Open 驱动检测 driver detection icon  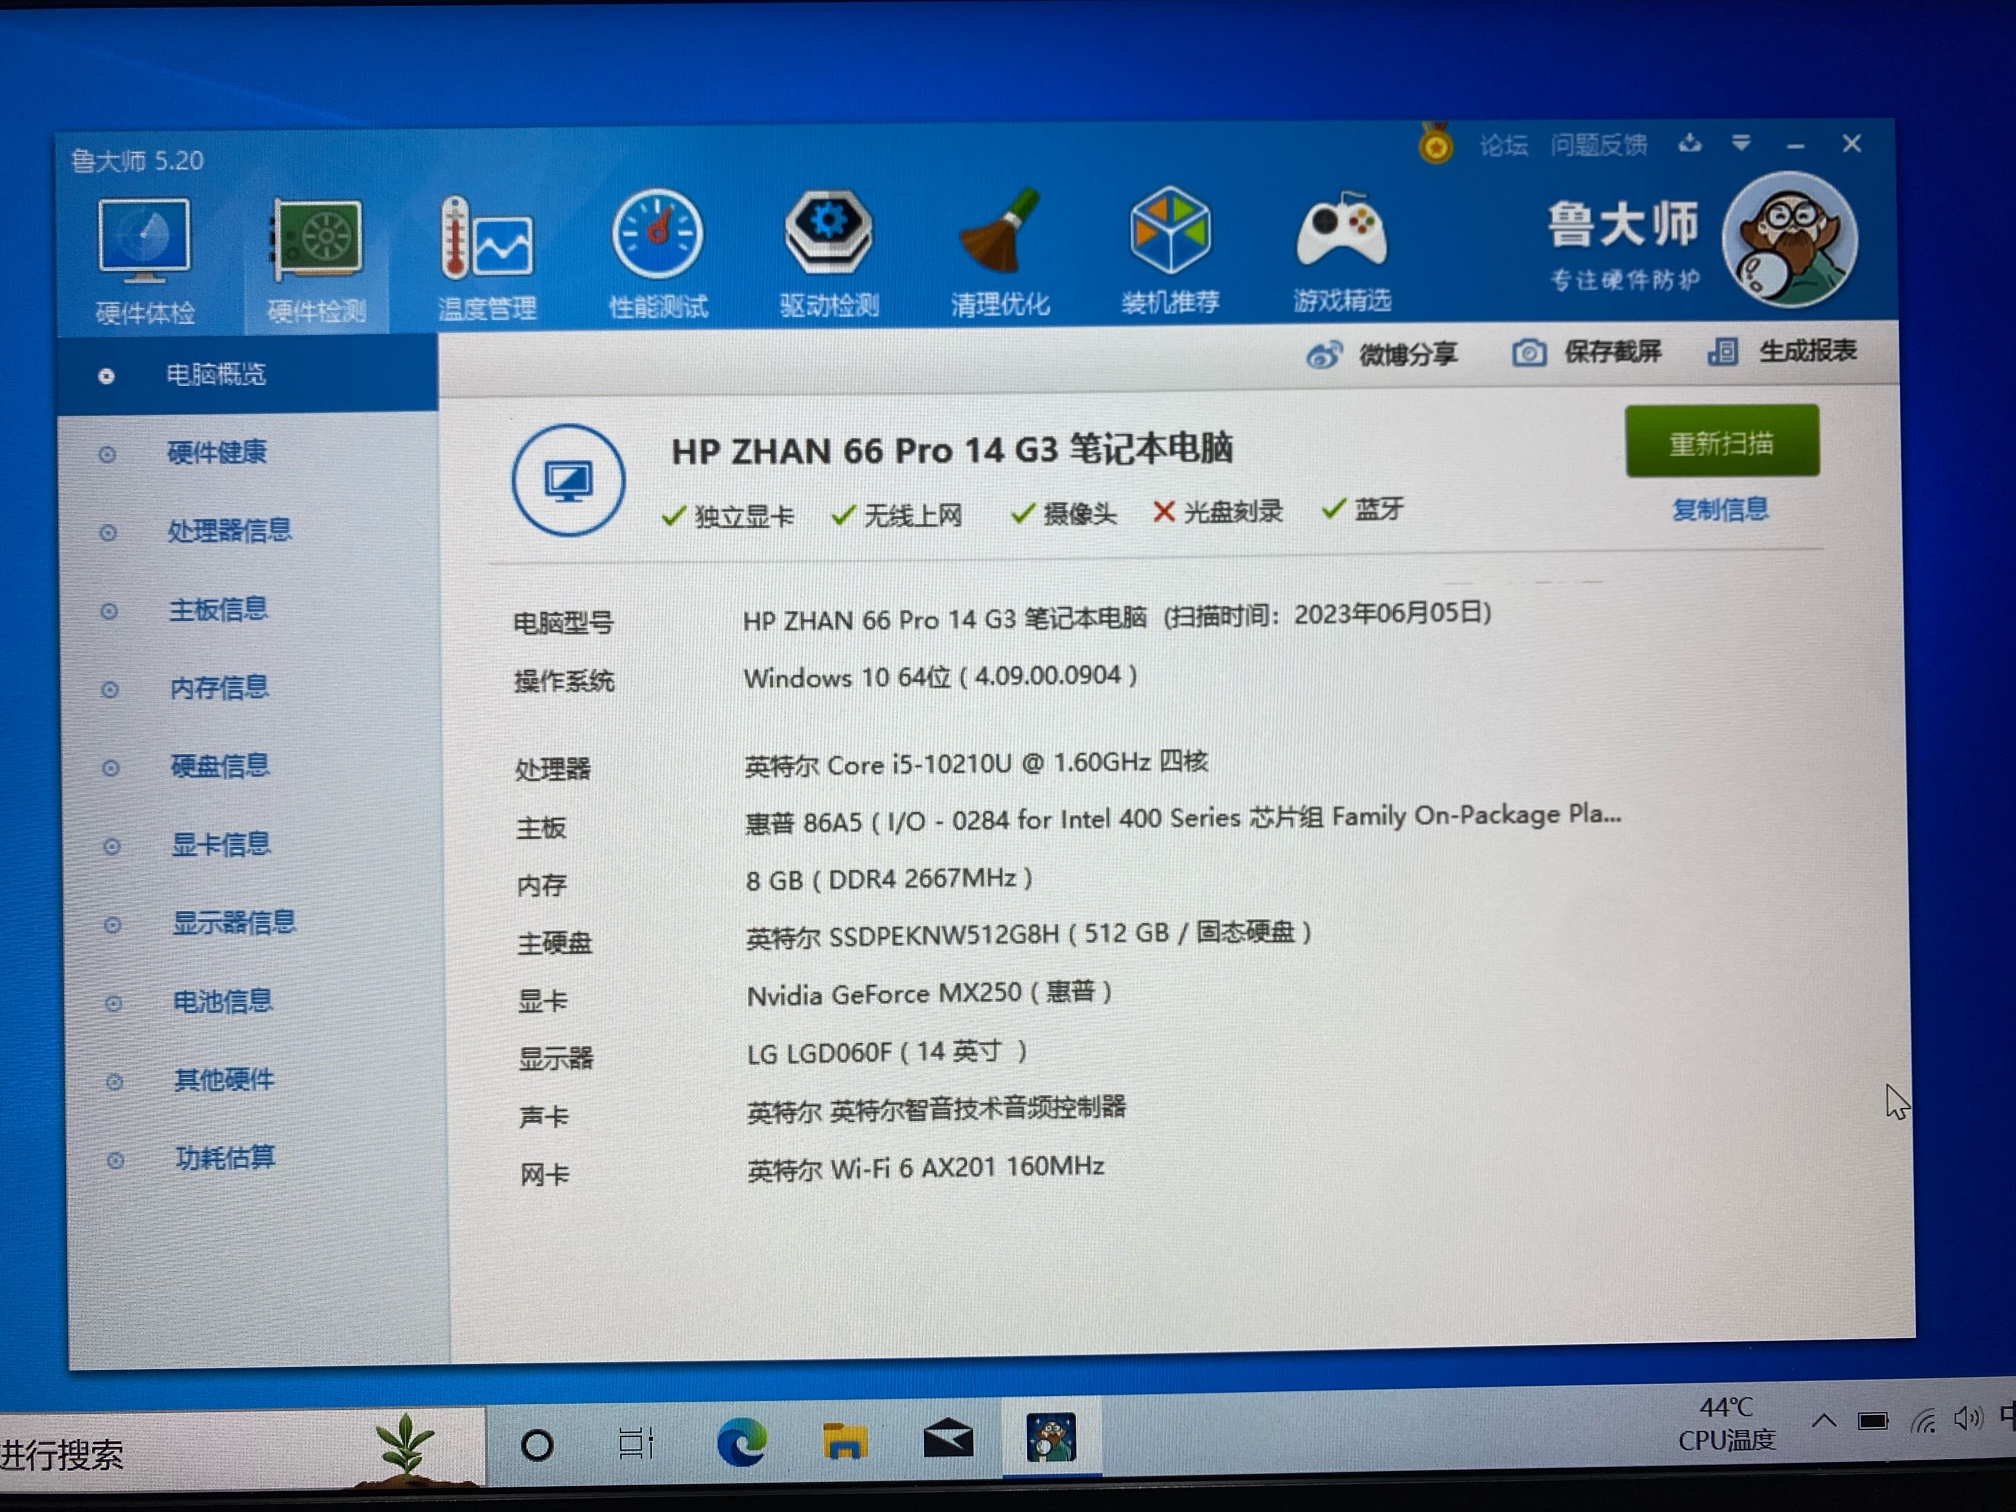click(828, 234)
